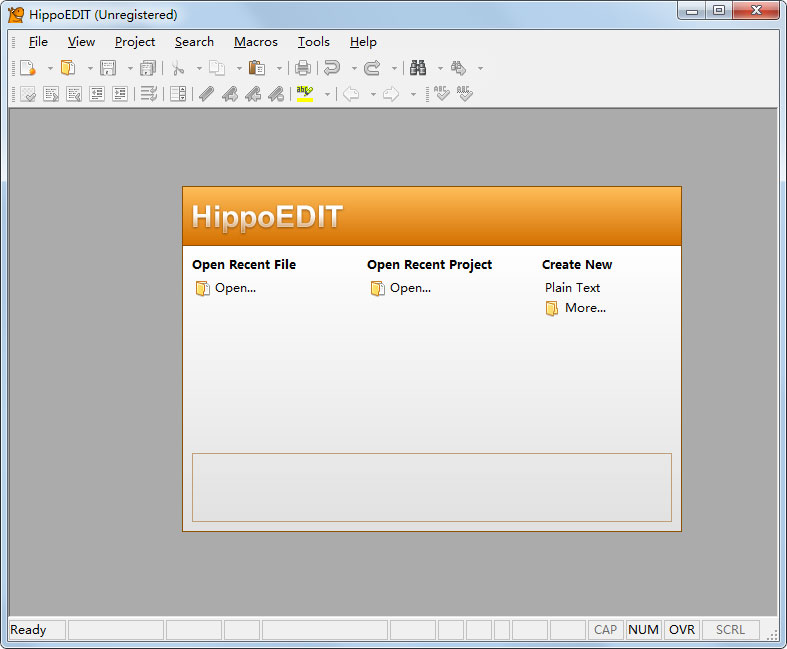Screen dimensions: 787x649
Task: Click Plain Text under Create New
Action: 573,288
